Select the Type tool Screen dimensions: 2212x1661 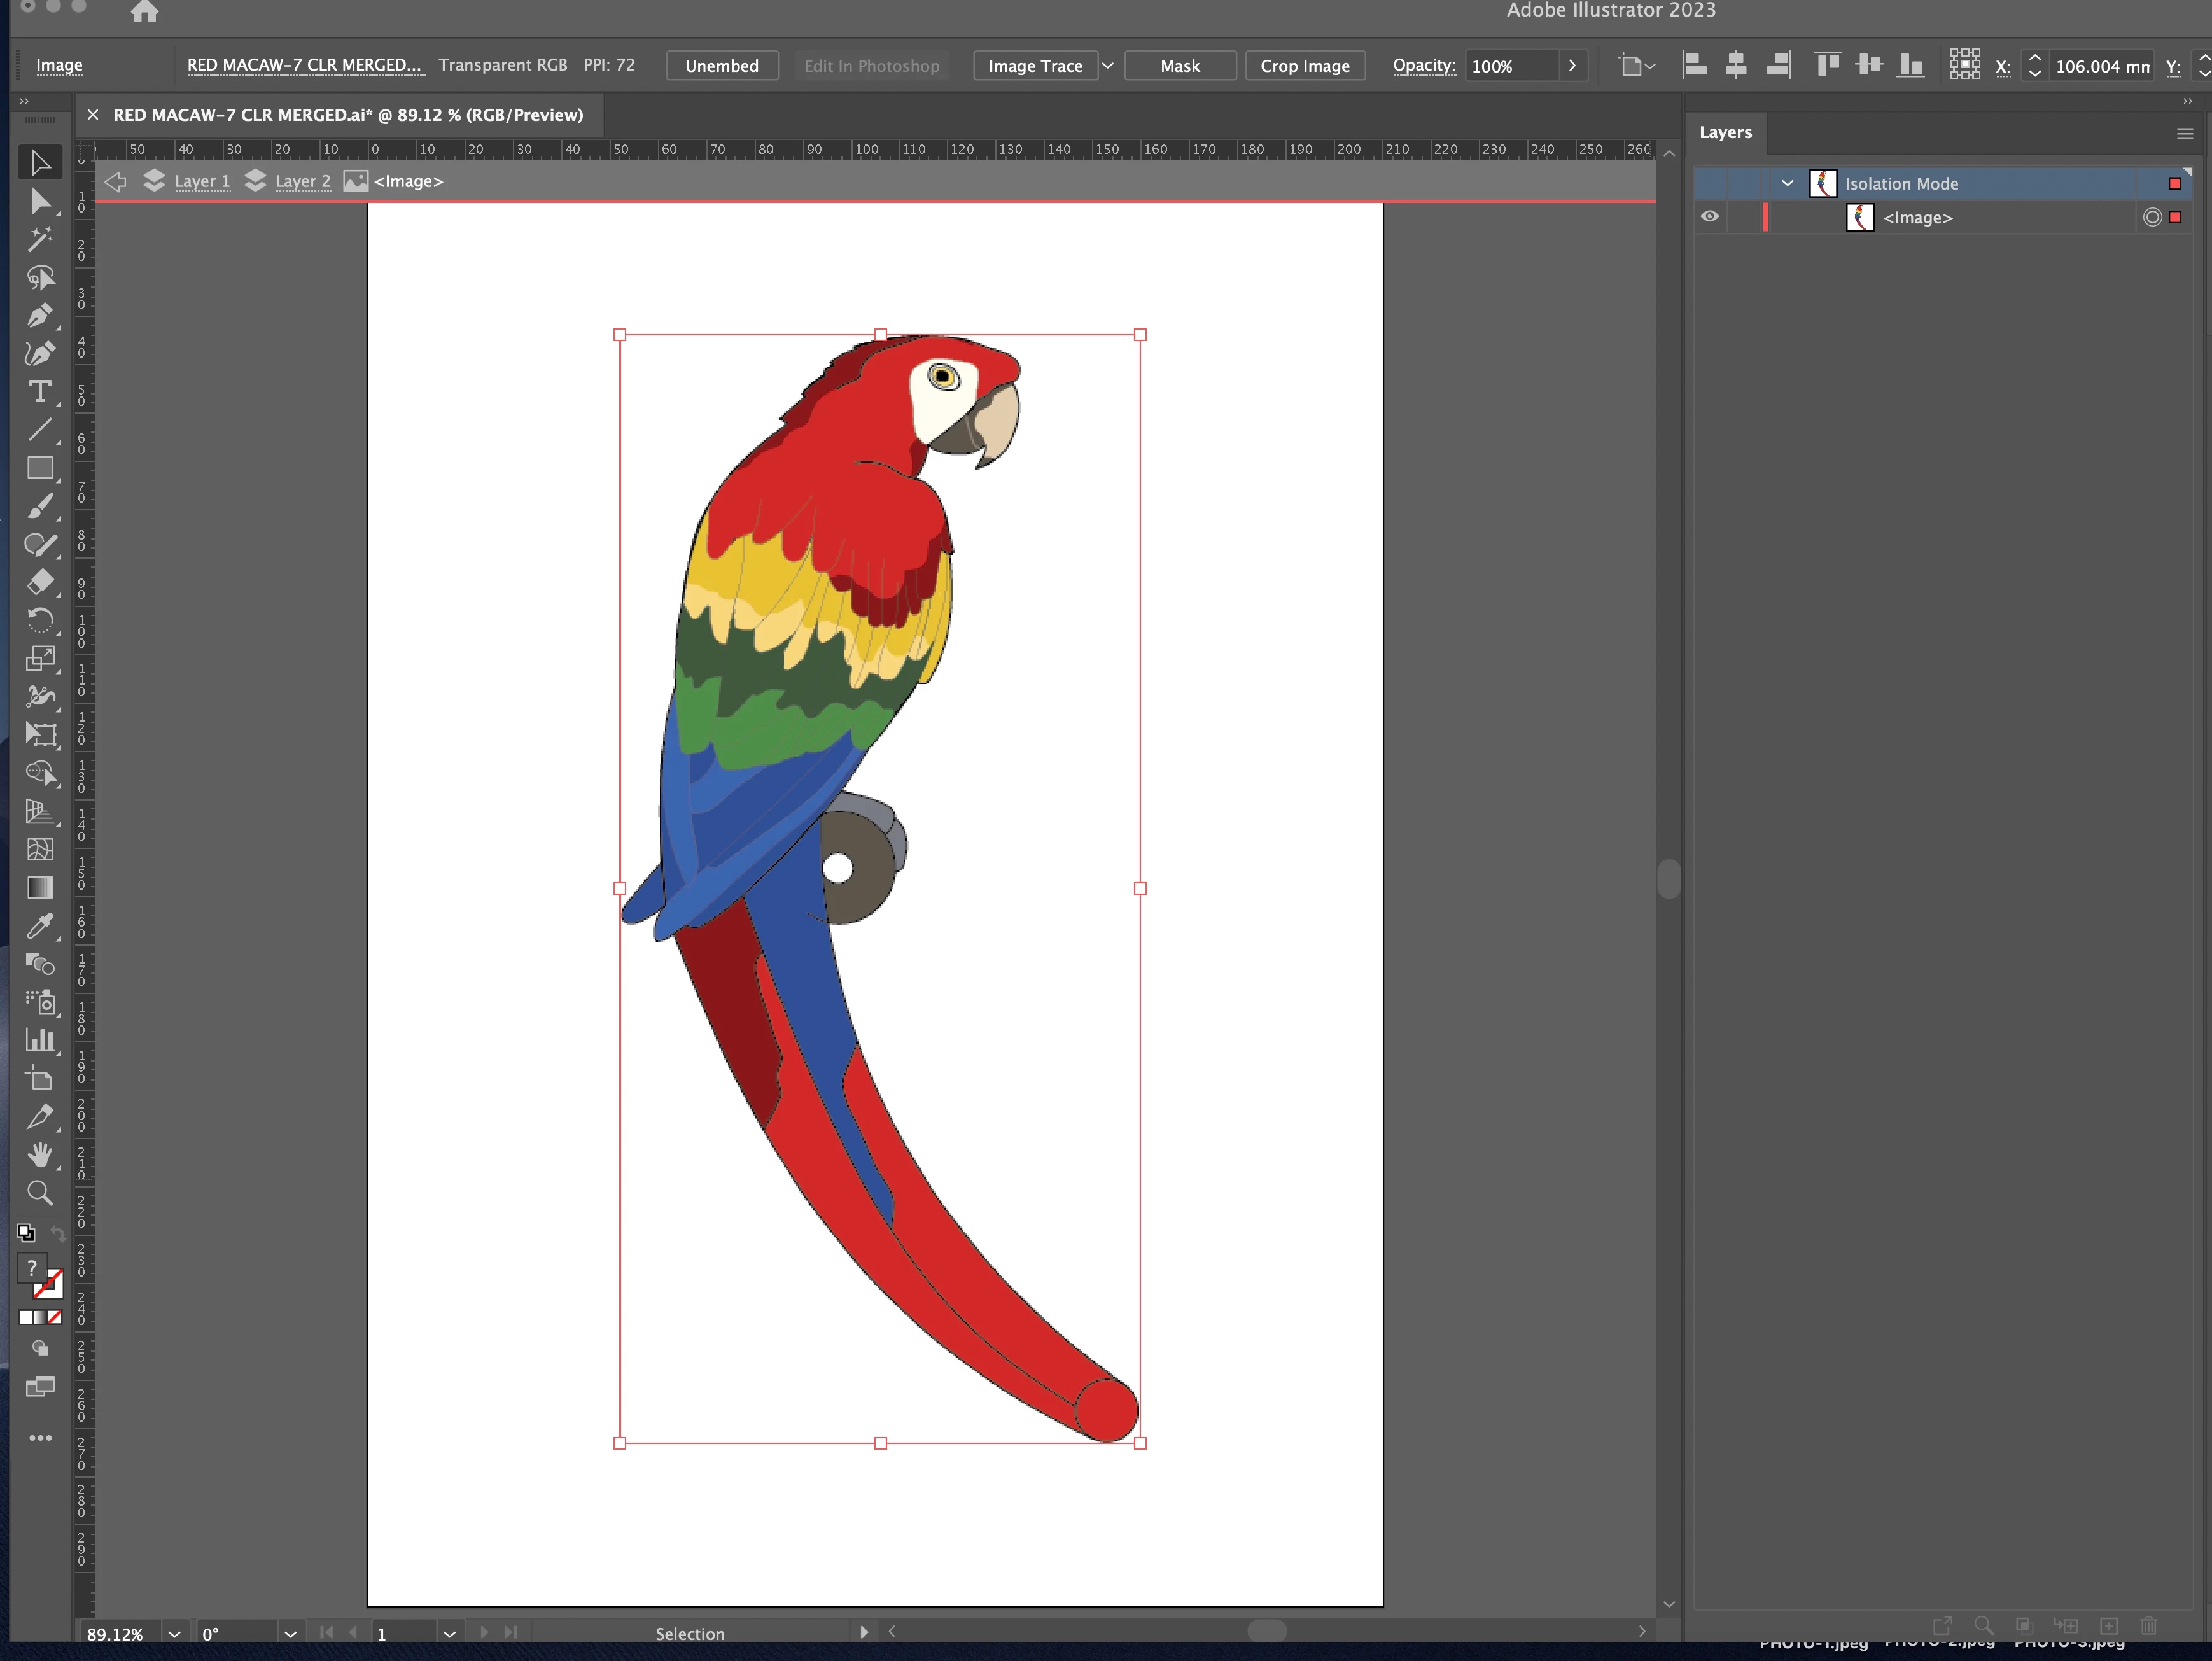click(40, 392)
